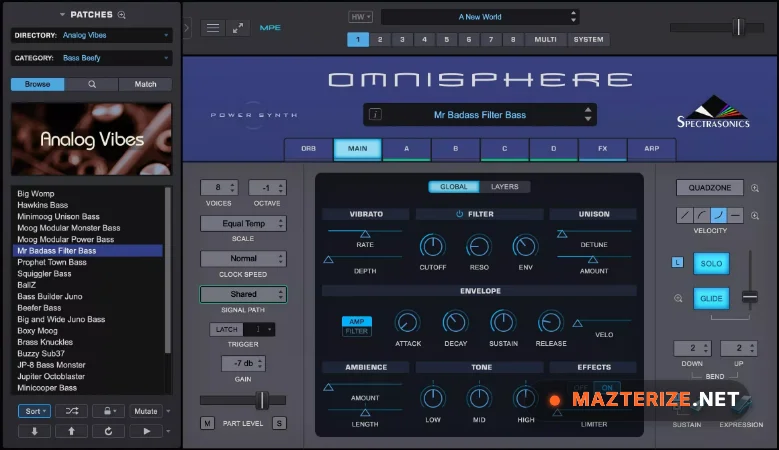Screen dimensions: 779x450
Task: Switch to the ARP tab
Action: (651, 149)
